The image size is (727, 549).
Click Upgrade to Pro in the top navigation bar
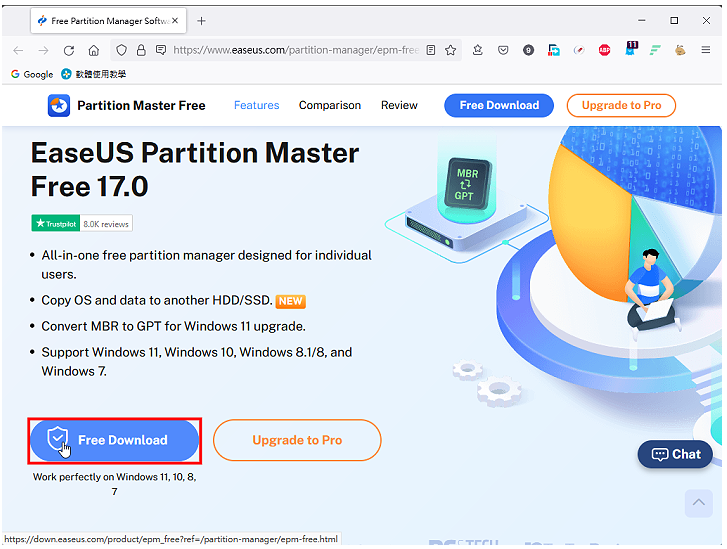[x=621, y=105]
